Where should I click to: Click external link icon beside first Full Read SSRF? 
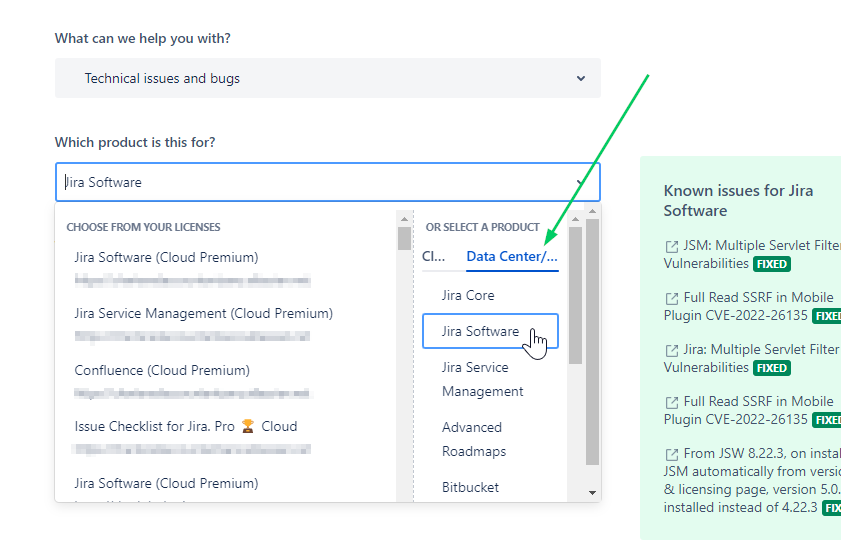click(672, 299)
